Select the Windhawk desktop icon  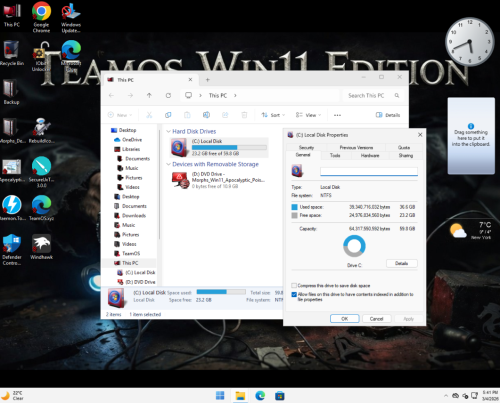pyautogui.click(x=41, y=247)
